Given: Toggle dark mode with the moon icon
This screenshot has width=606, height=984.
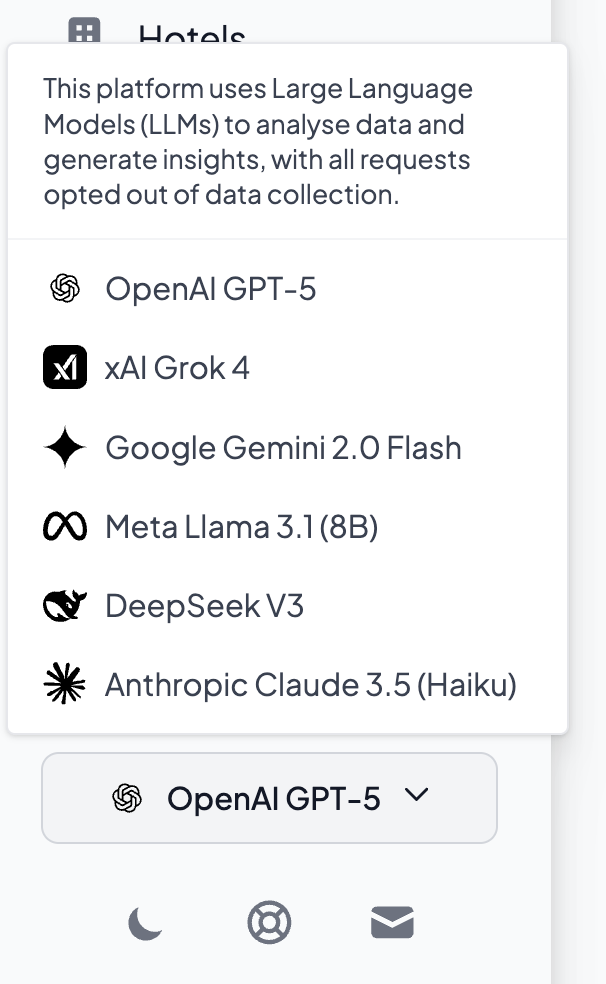Looking at the screenshot, I should (145, 922).
